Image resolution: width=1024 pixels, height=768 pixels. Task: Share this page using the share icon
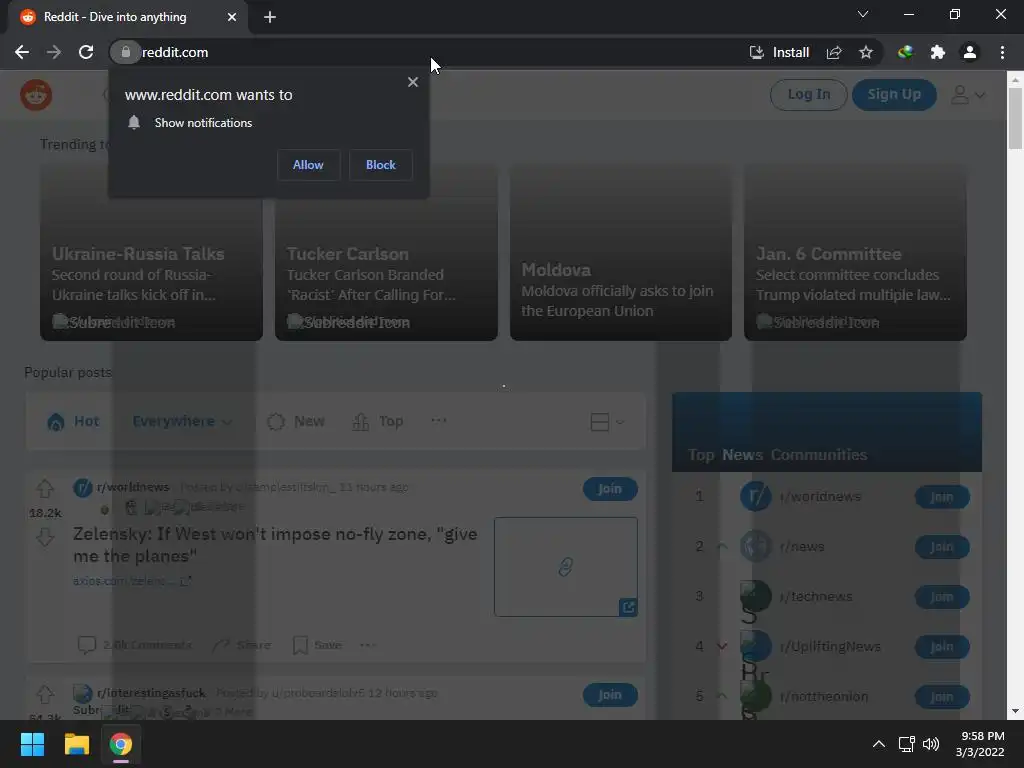(x=834, y=52)
